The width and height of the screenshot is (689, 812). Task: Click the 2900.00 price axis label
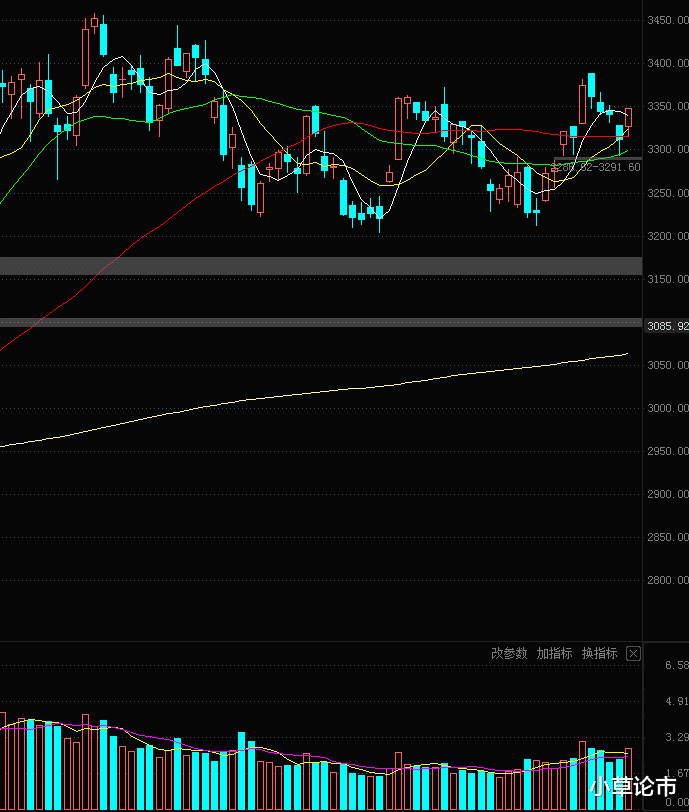click(x=668, y=494)
